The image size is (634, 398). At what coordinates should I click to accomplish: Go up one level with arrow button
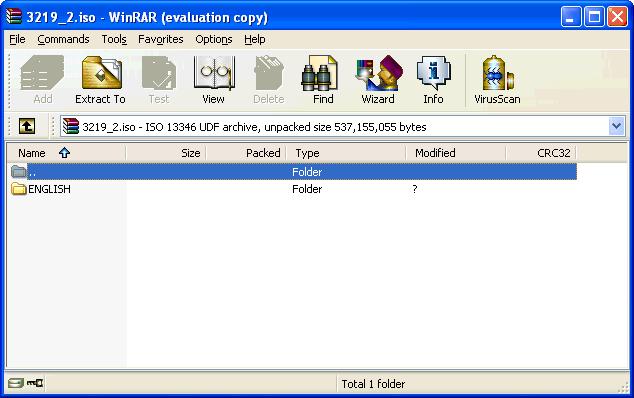click(27, 126)
